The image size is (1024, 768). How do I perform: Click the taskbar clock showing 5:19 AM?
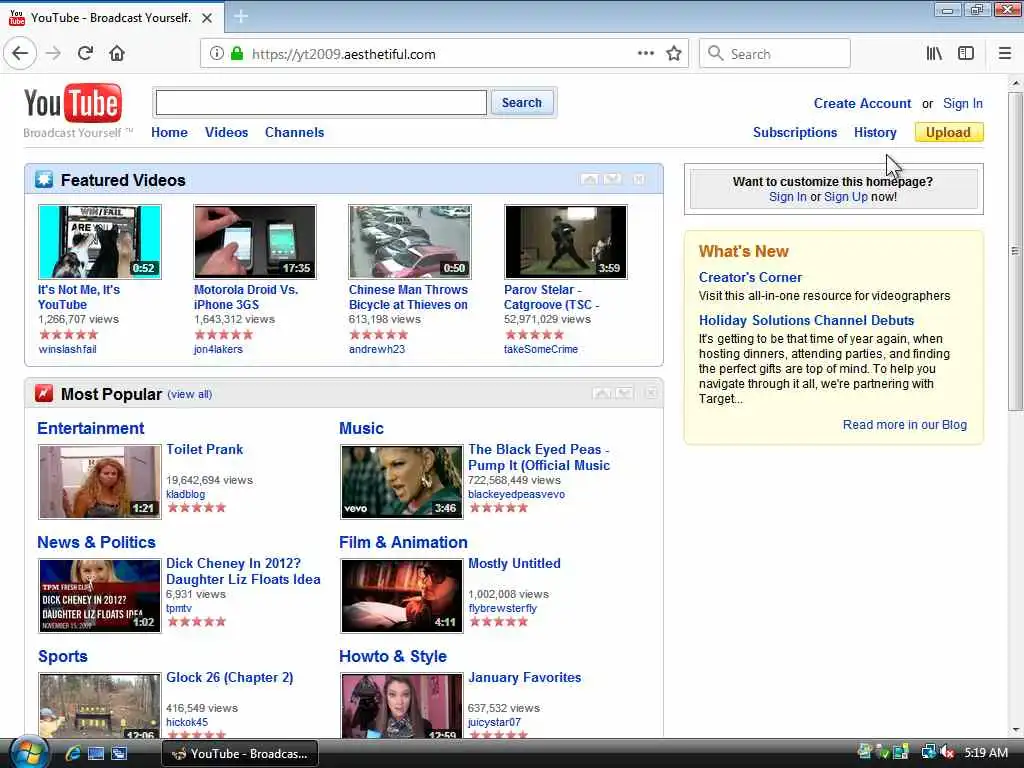pyautogui.click(x=986, y=753)
